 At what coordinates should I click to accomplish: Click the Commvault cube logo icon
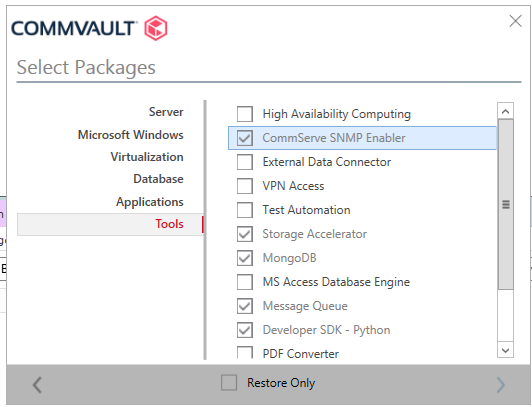point(156,28)
